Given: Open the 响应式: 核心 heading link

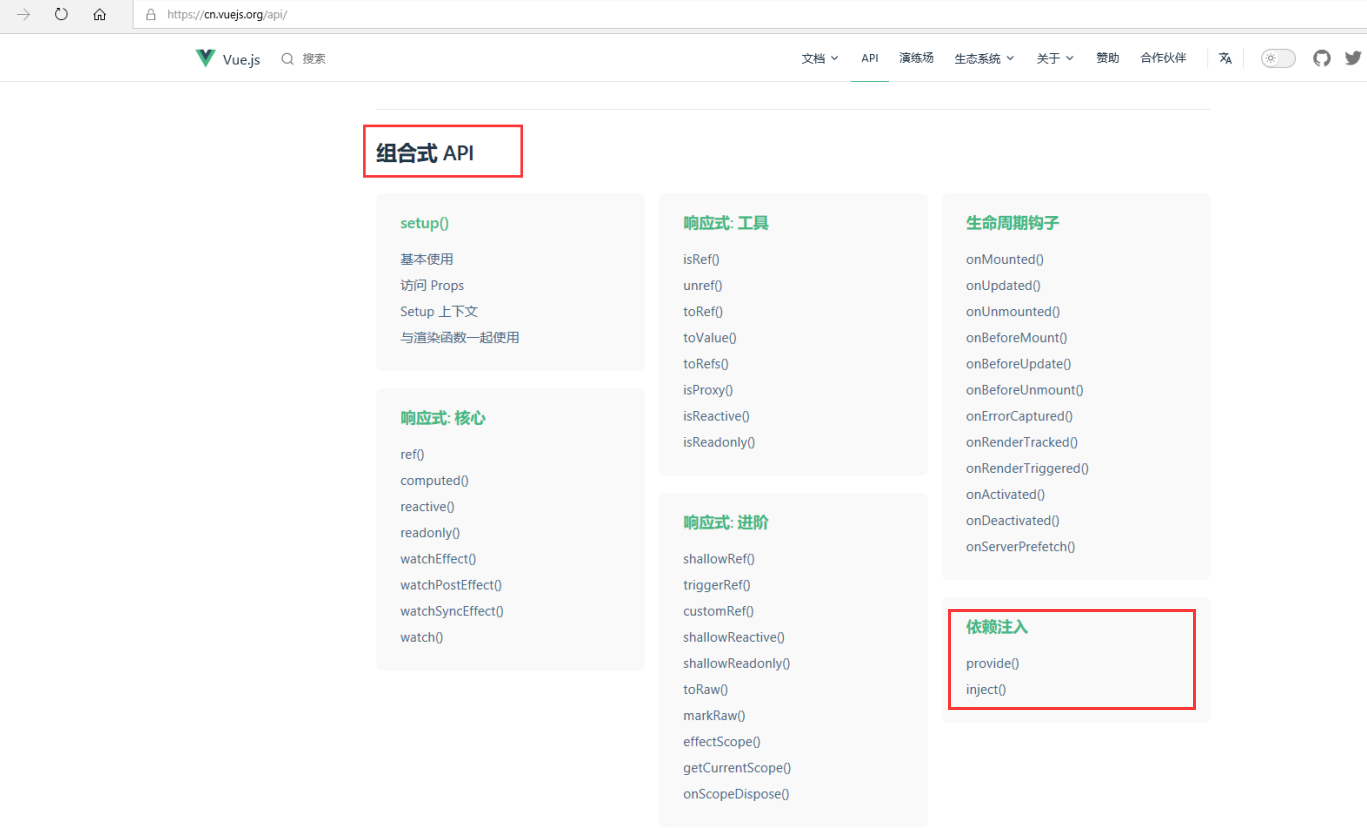Looking at the screenshot, I should pos(443,418).
